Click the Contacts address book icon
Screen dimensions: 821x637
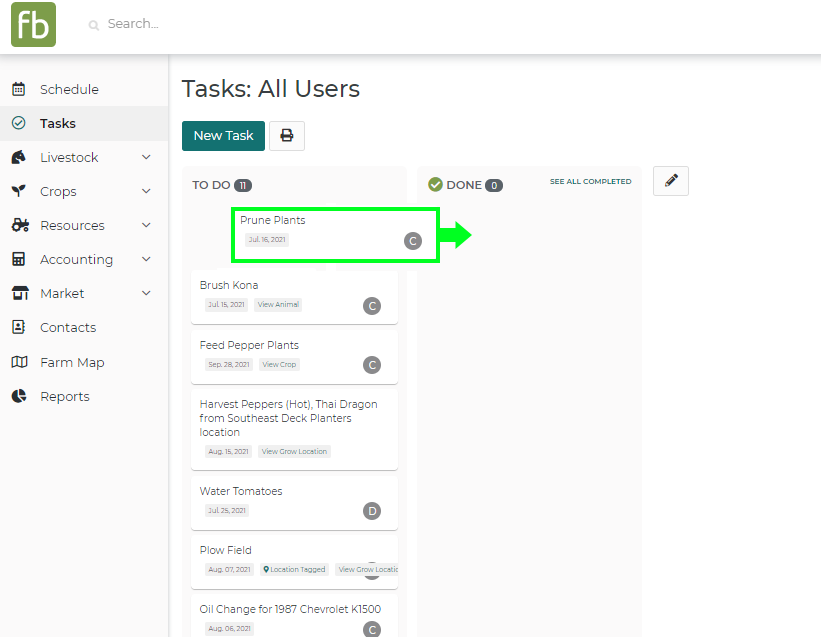pyautogui.click(x=19, y=327)
